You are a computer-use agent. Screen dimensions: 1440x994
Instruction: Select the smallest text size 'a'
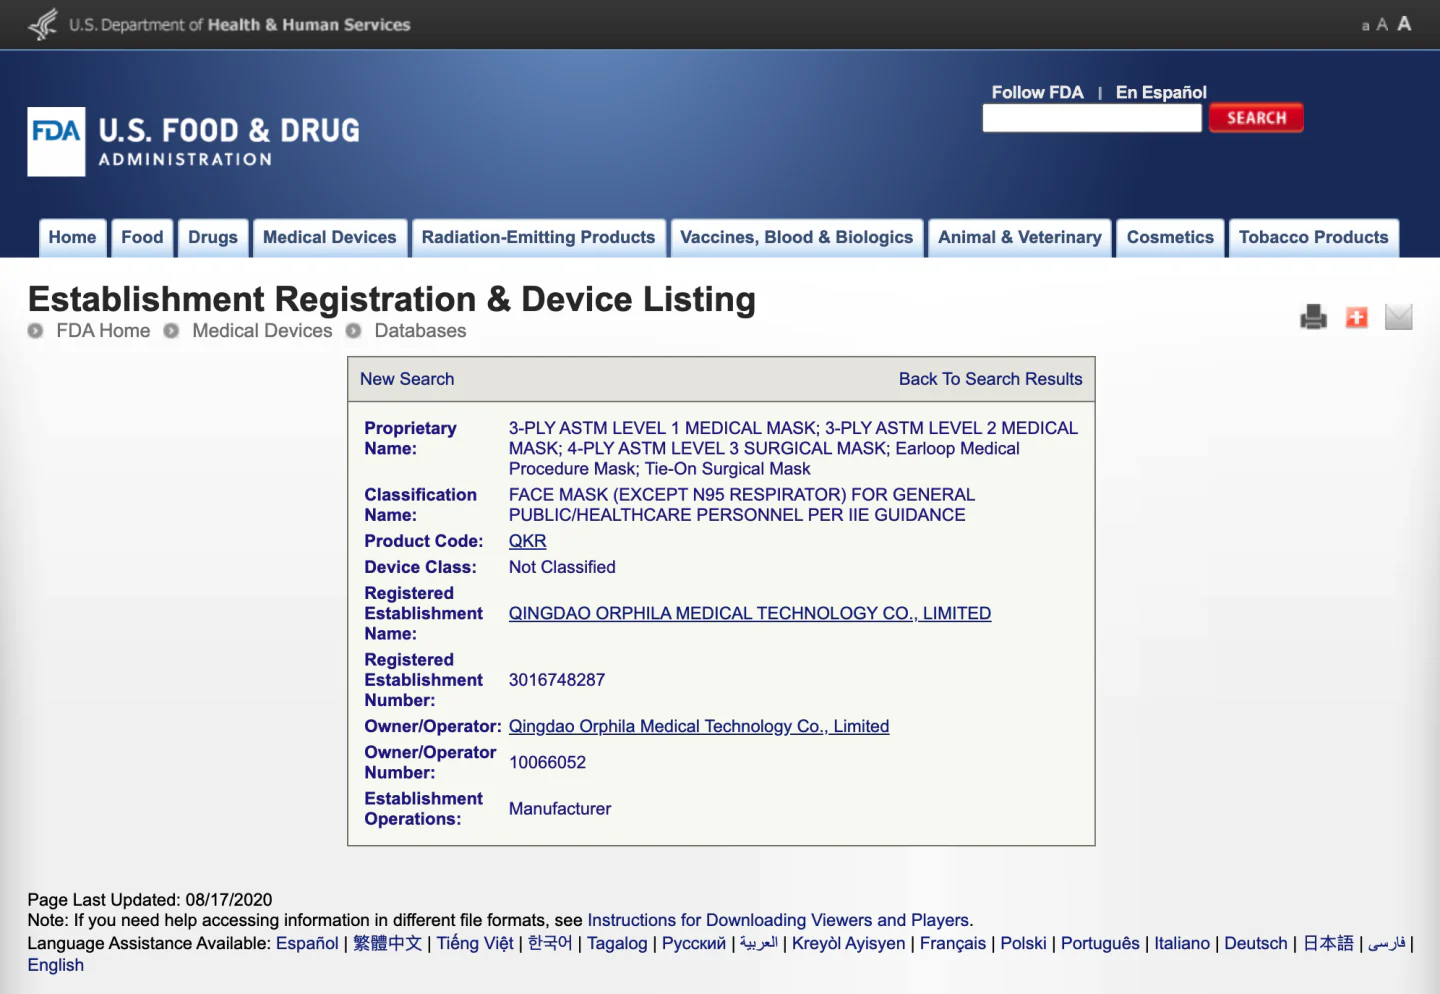(x=1365, y=26)
